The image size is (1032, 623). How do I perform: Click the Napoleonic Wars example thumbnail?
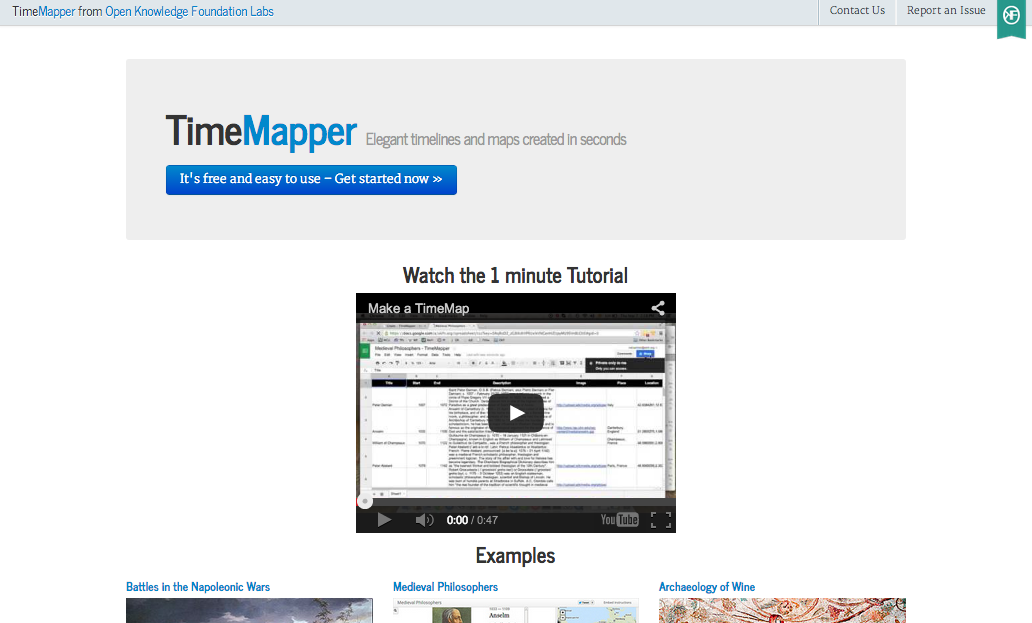[248, 611]
